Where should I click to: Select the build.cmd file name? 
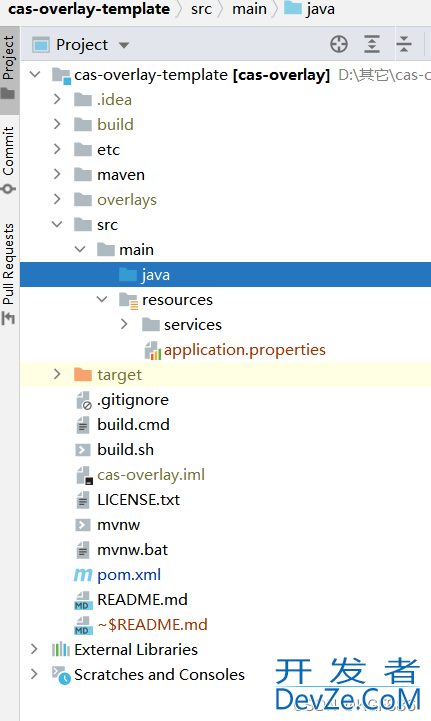point(133,424)
